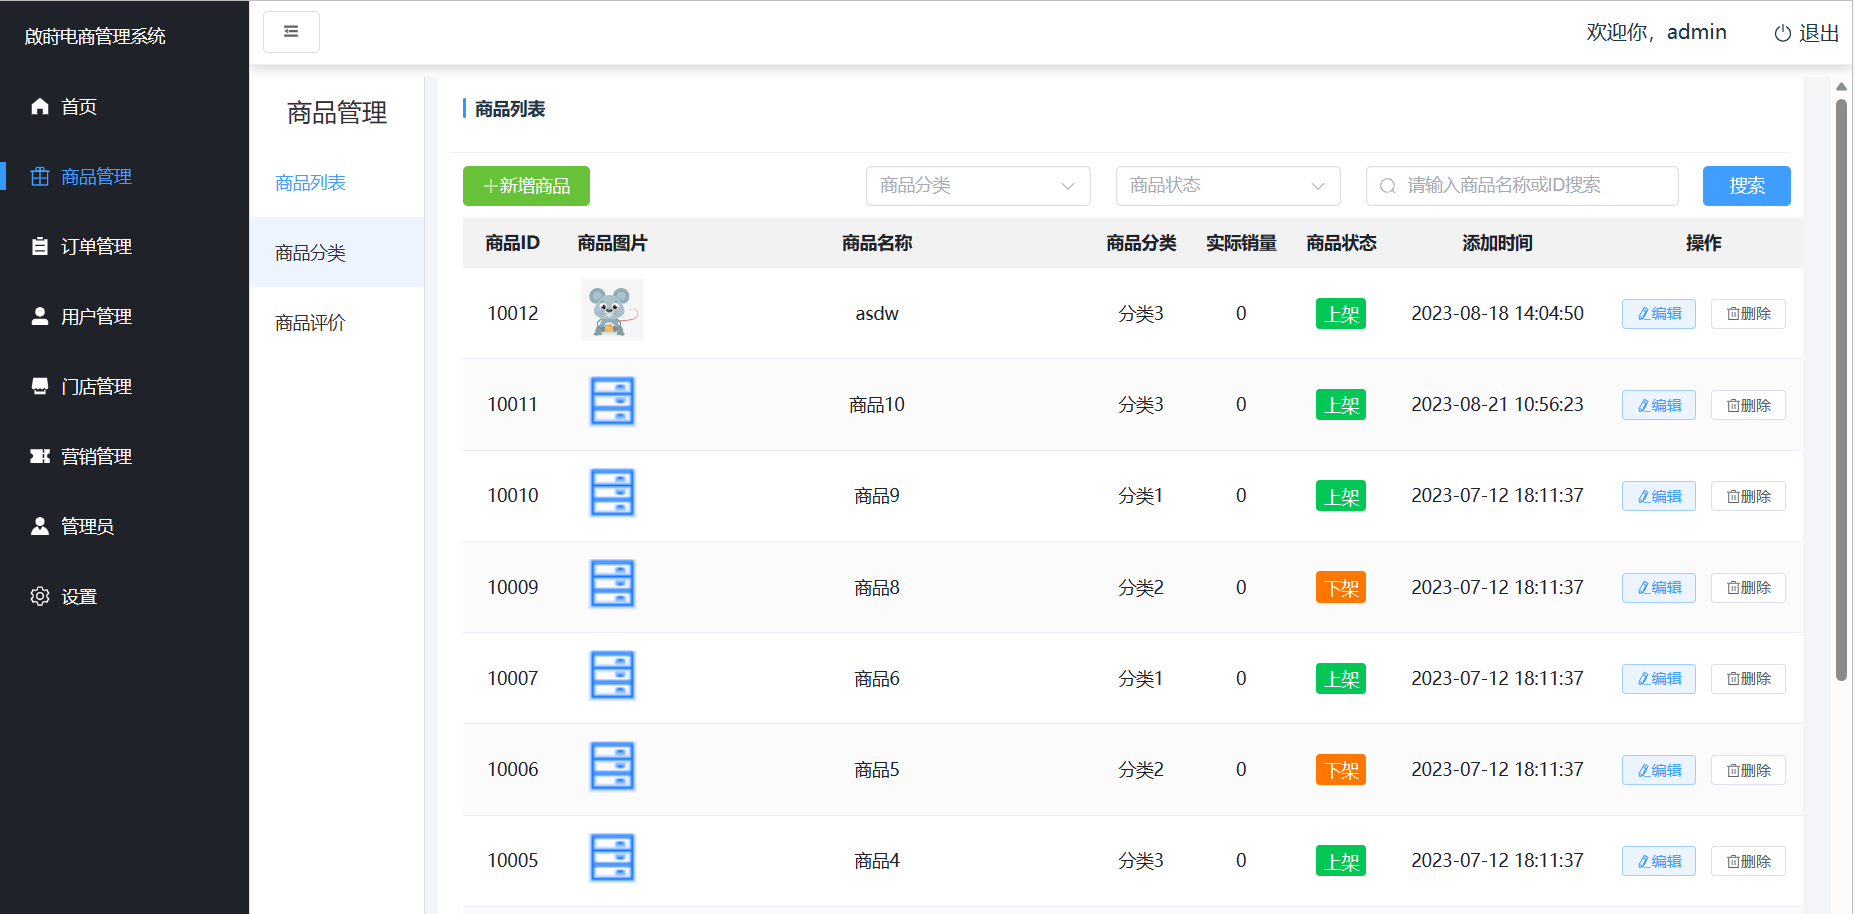Viewport: 1855px width, 914px height.
Task: Click the clipboard icon for 订单管理
Action: pos(40,246)
